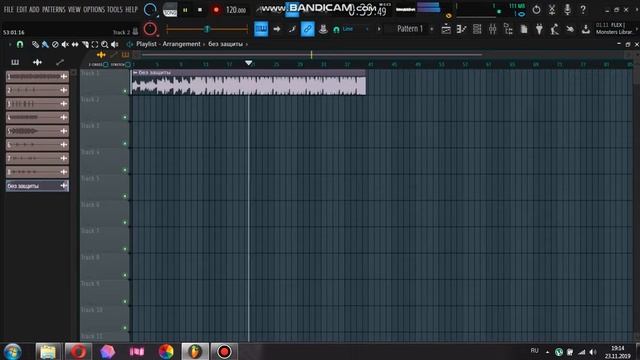Select the playlist Select tool

pyautogui.click(x=95, y=44)
